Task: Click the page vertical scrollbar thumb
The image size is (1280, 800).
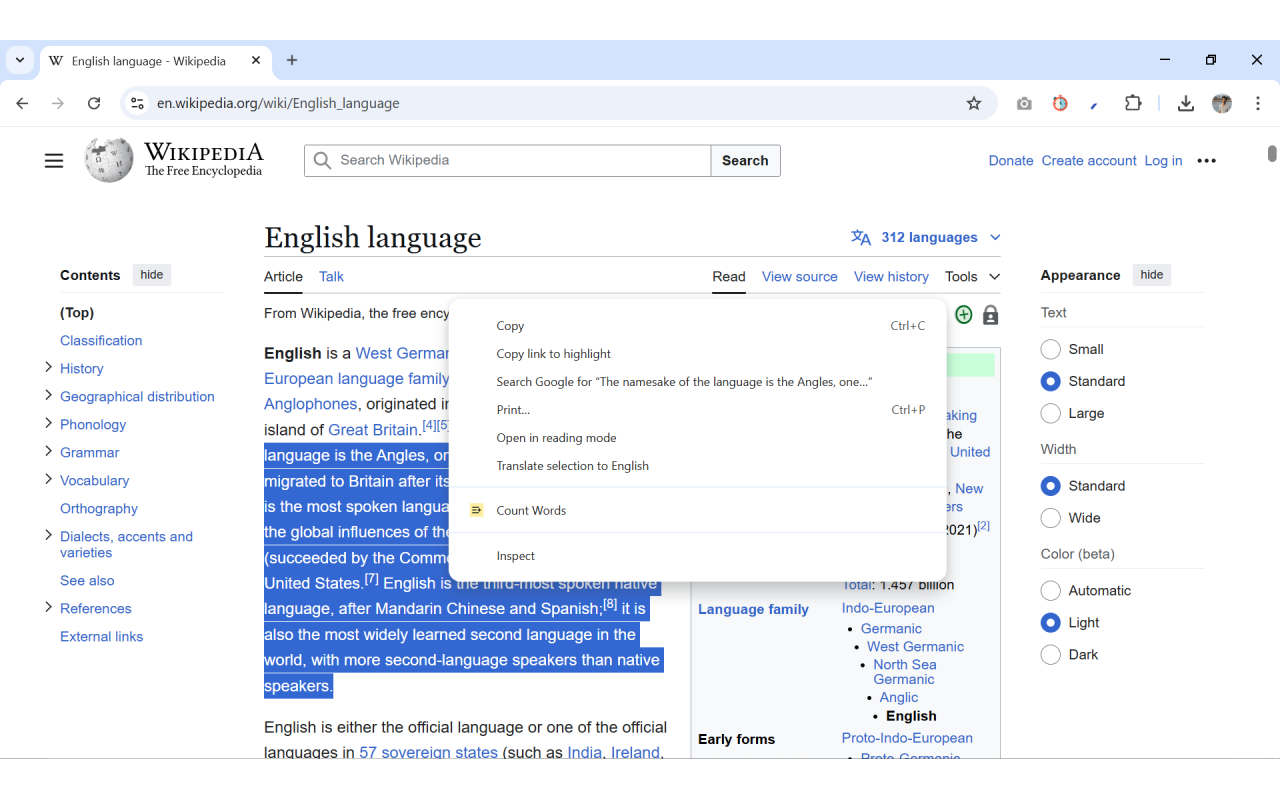Action: click(1272, 153)
